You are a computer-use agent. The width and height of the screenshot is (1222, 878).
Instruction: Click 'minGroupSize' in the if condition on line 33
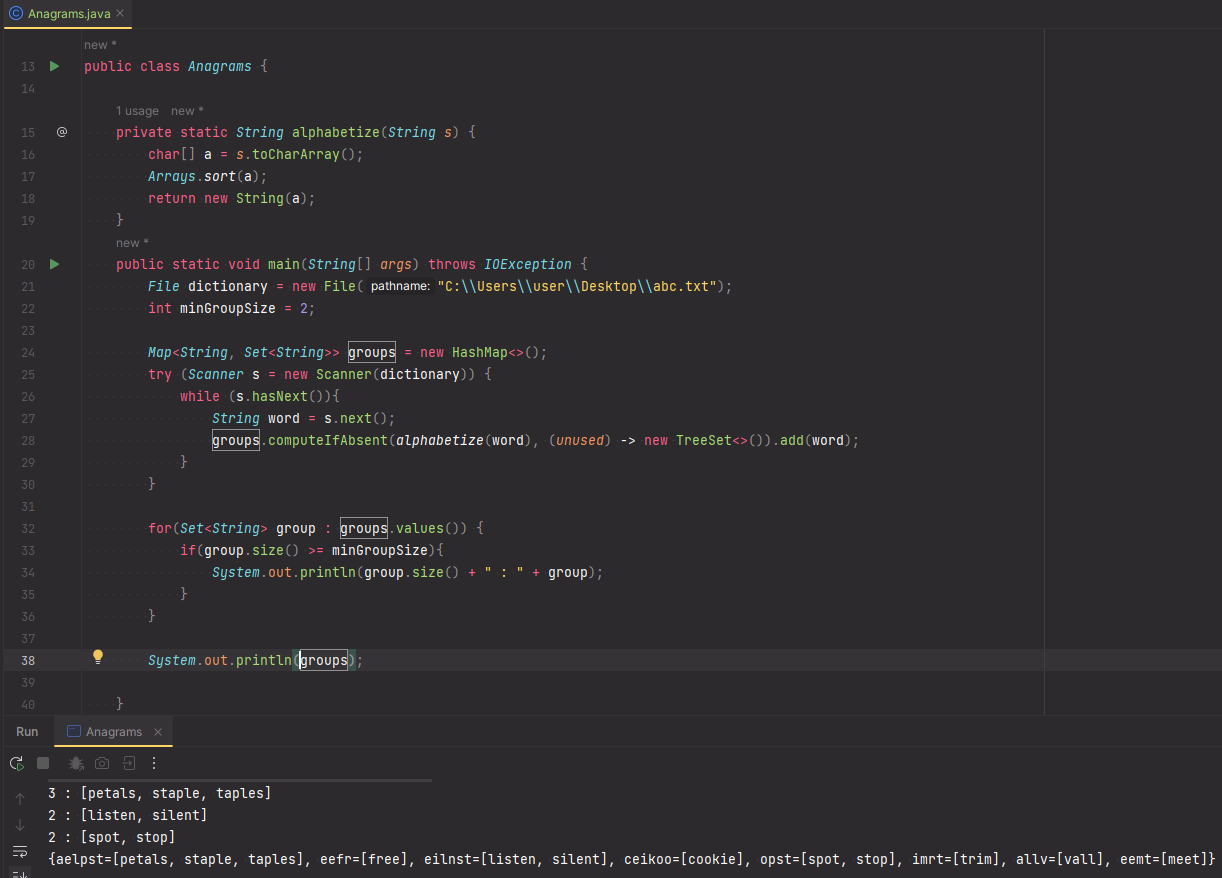tap(380, 550)
